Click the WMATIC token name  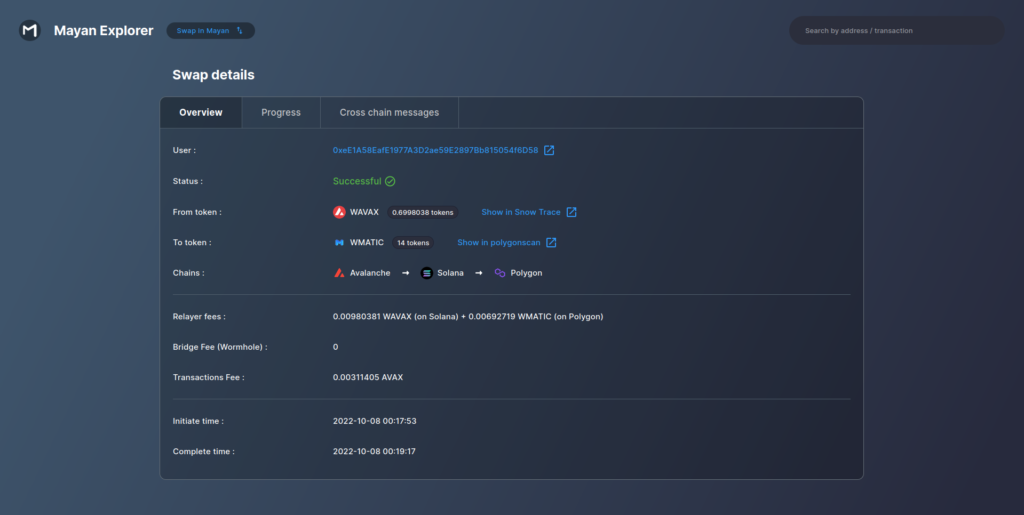point(367,242)
